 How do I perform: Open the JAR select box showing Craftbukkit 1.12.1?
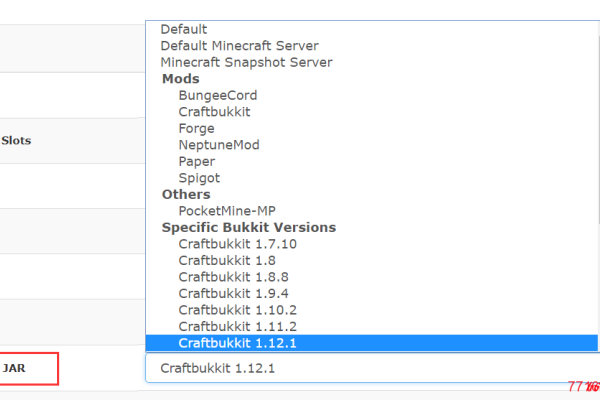coord(370,368)
